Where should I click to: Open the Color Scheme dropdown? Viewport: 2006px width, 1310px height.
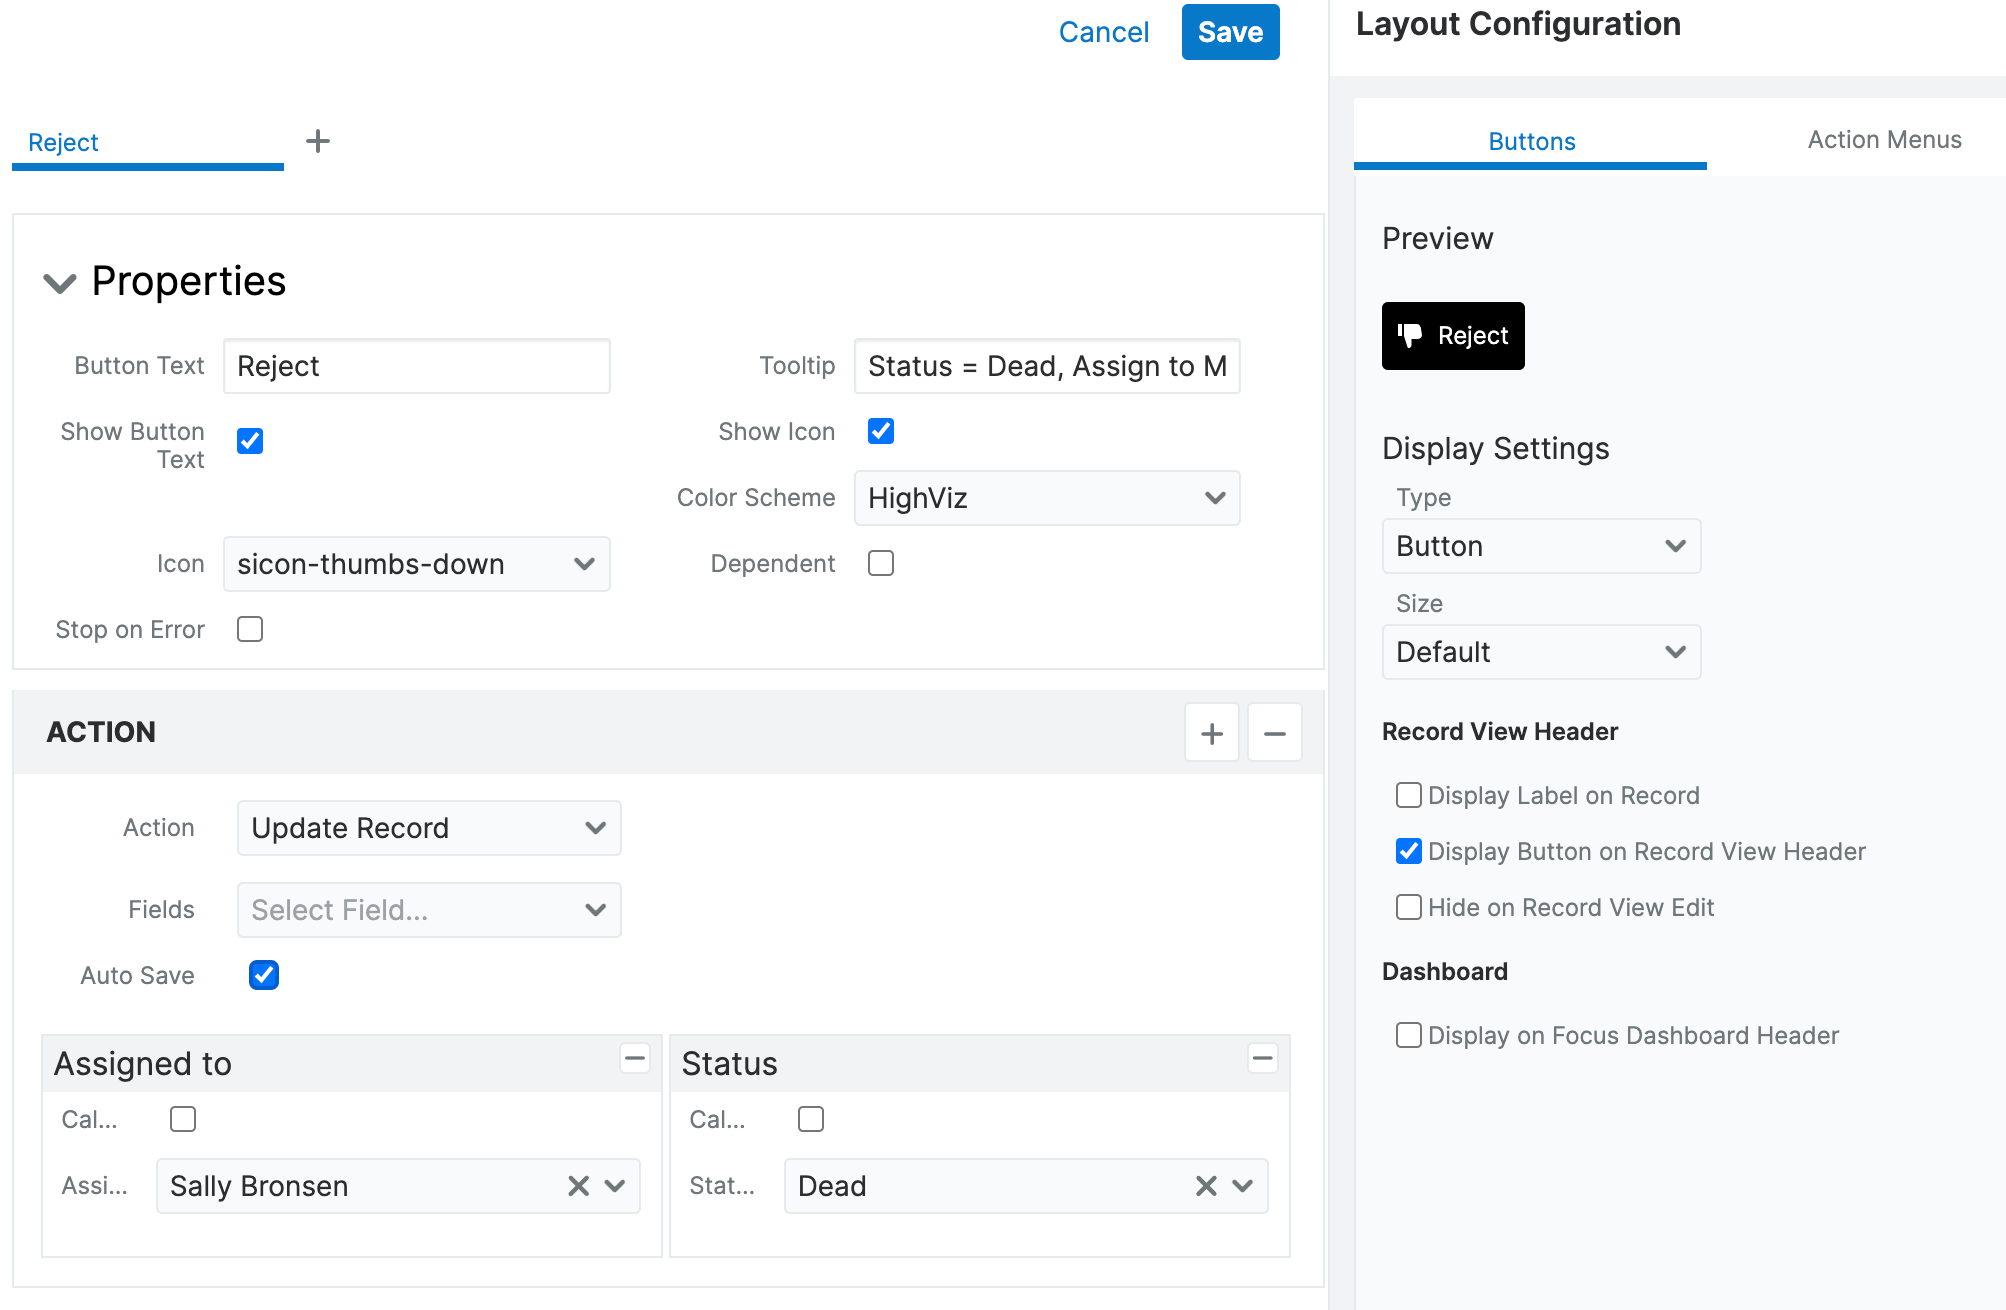coord(1046,497)
